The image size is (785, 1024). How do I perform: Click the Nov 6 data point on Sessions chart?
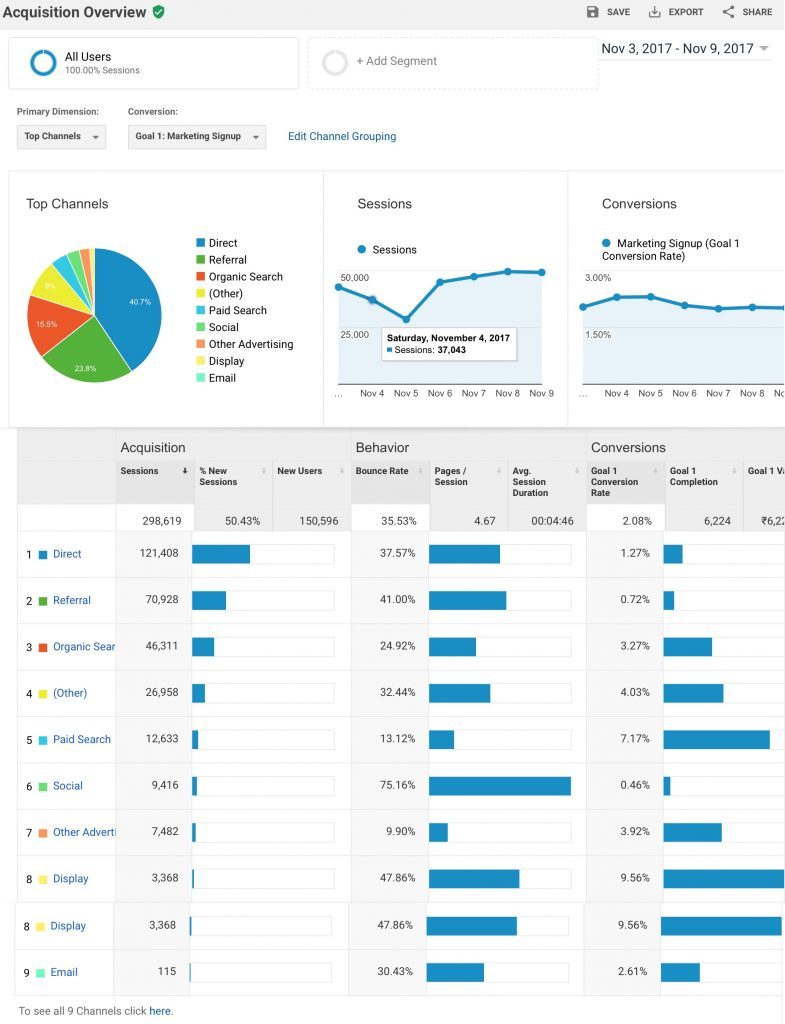click(440, 282)
